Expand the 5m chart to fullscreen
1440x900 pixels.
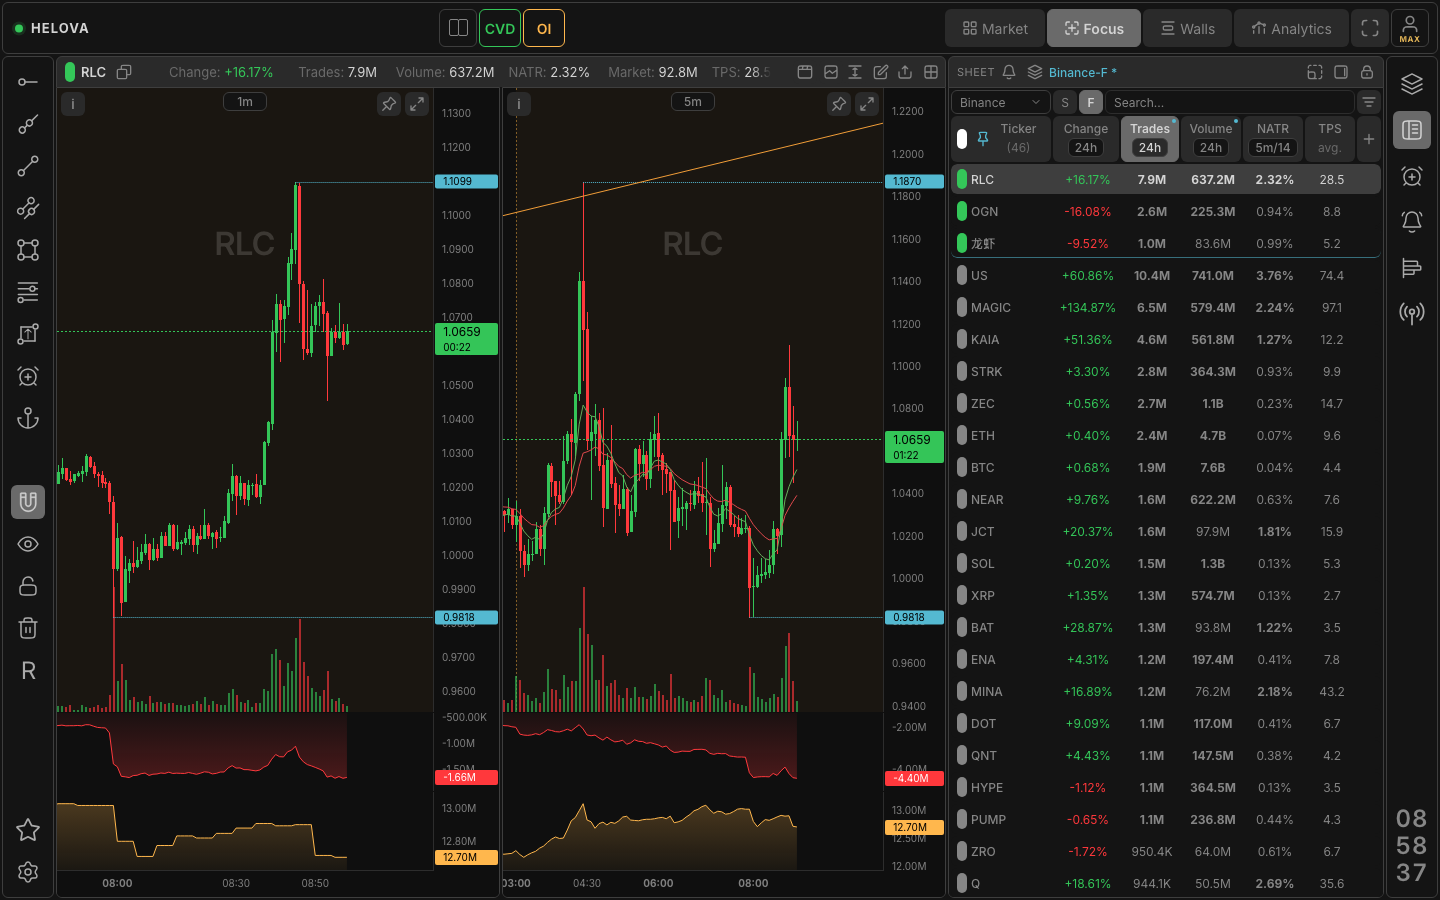(x=867, y=103)
